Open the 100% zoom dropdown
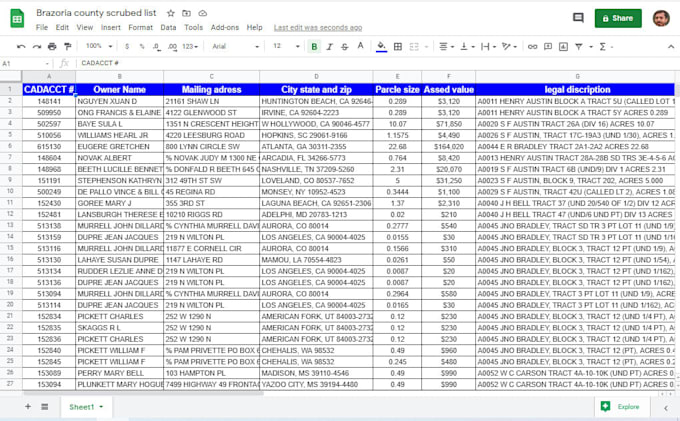This screenshot has height=421, width=680. coord(99,46)
